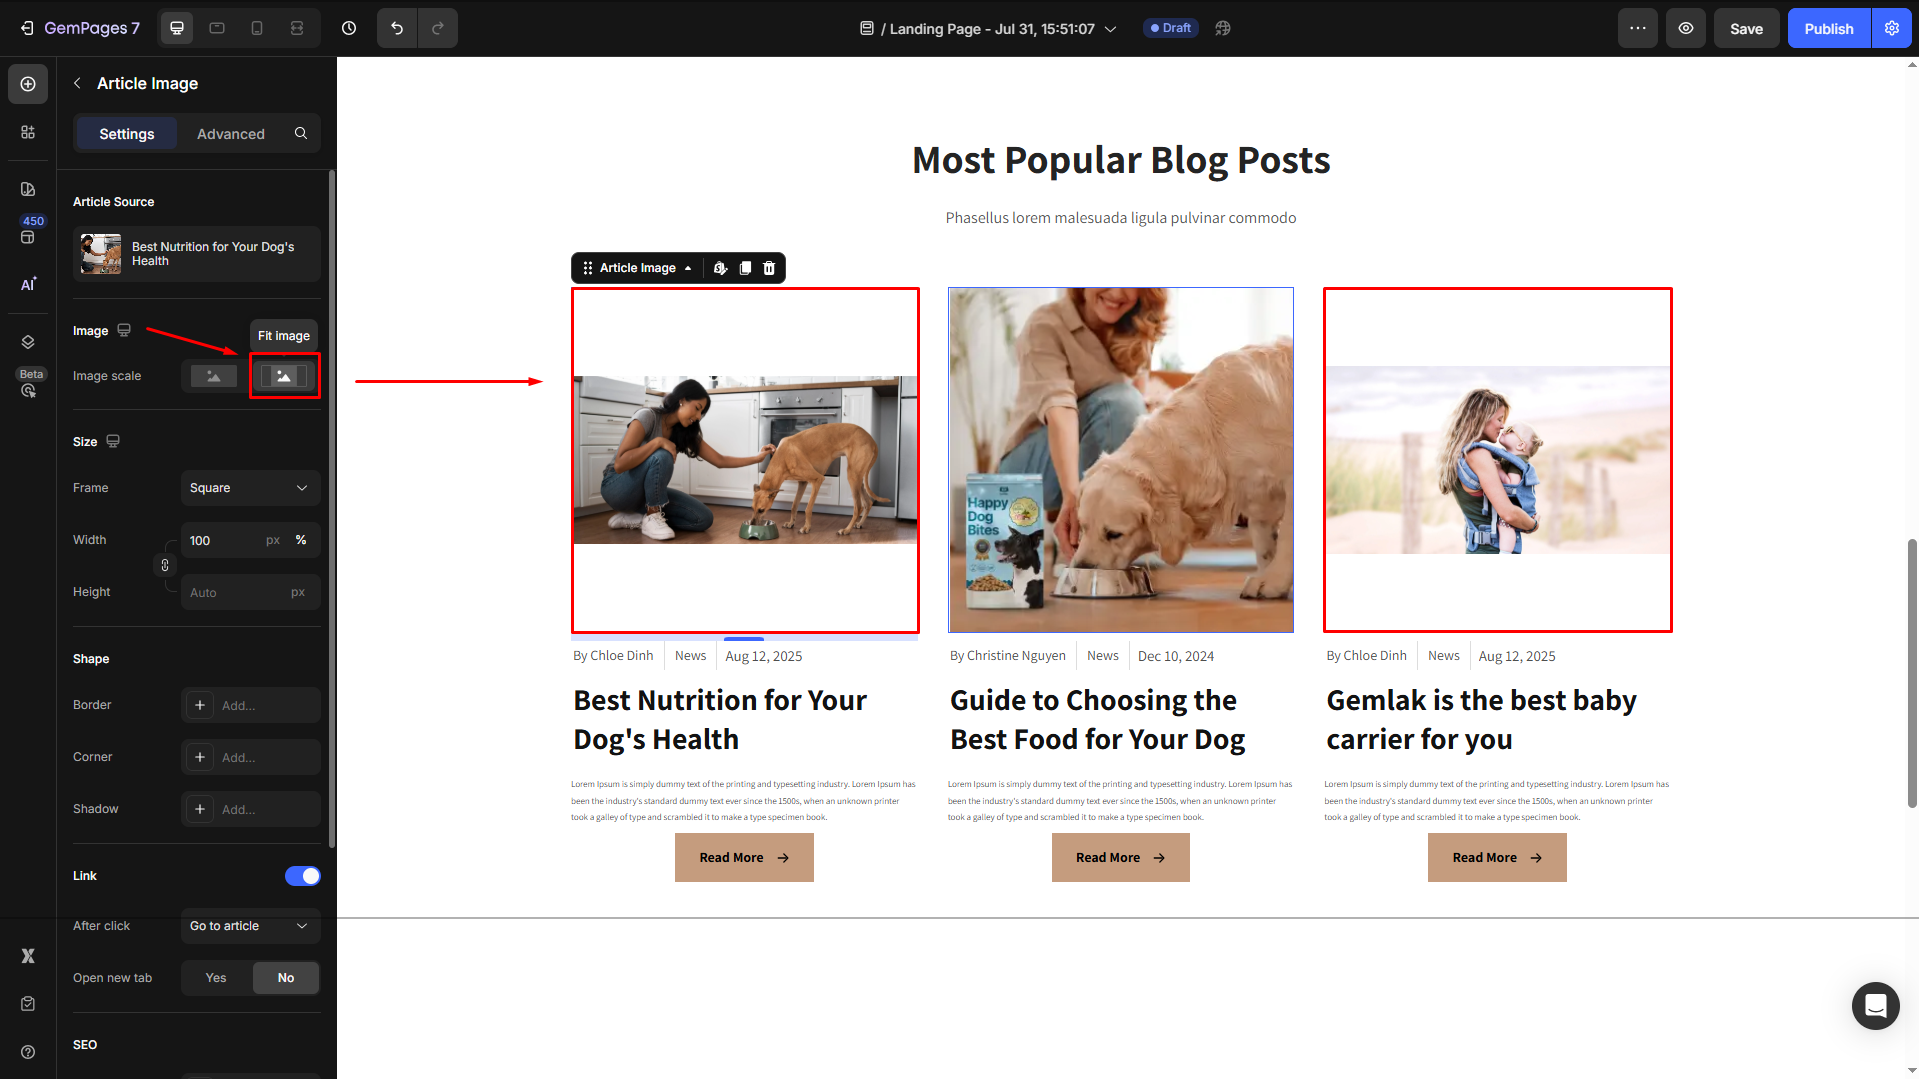Expand the Landing Page title dropdown
The height and width of the screenshot is (1079, 1919).
tap(1111, 29)
